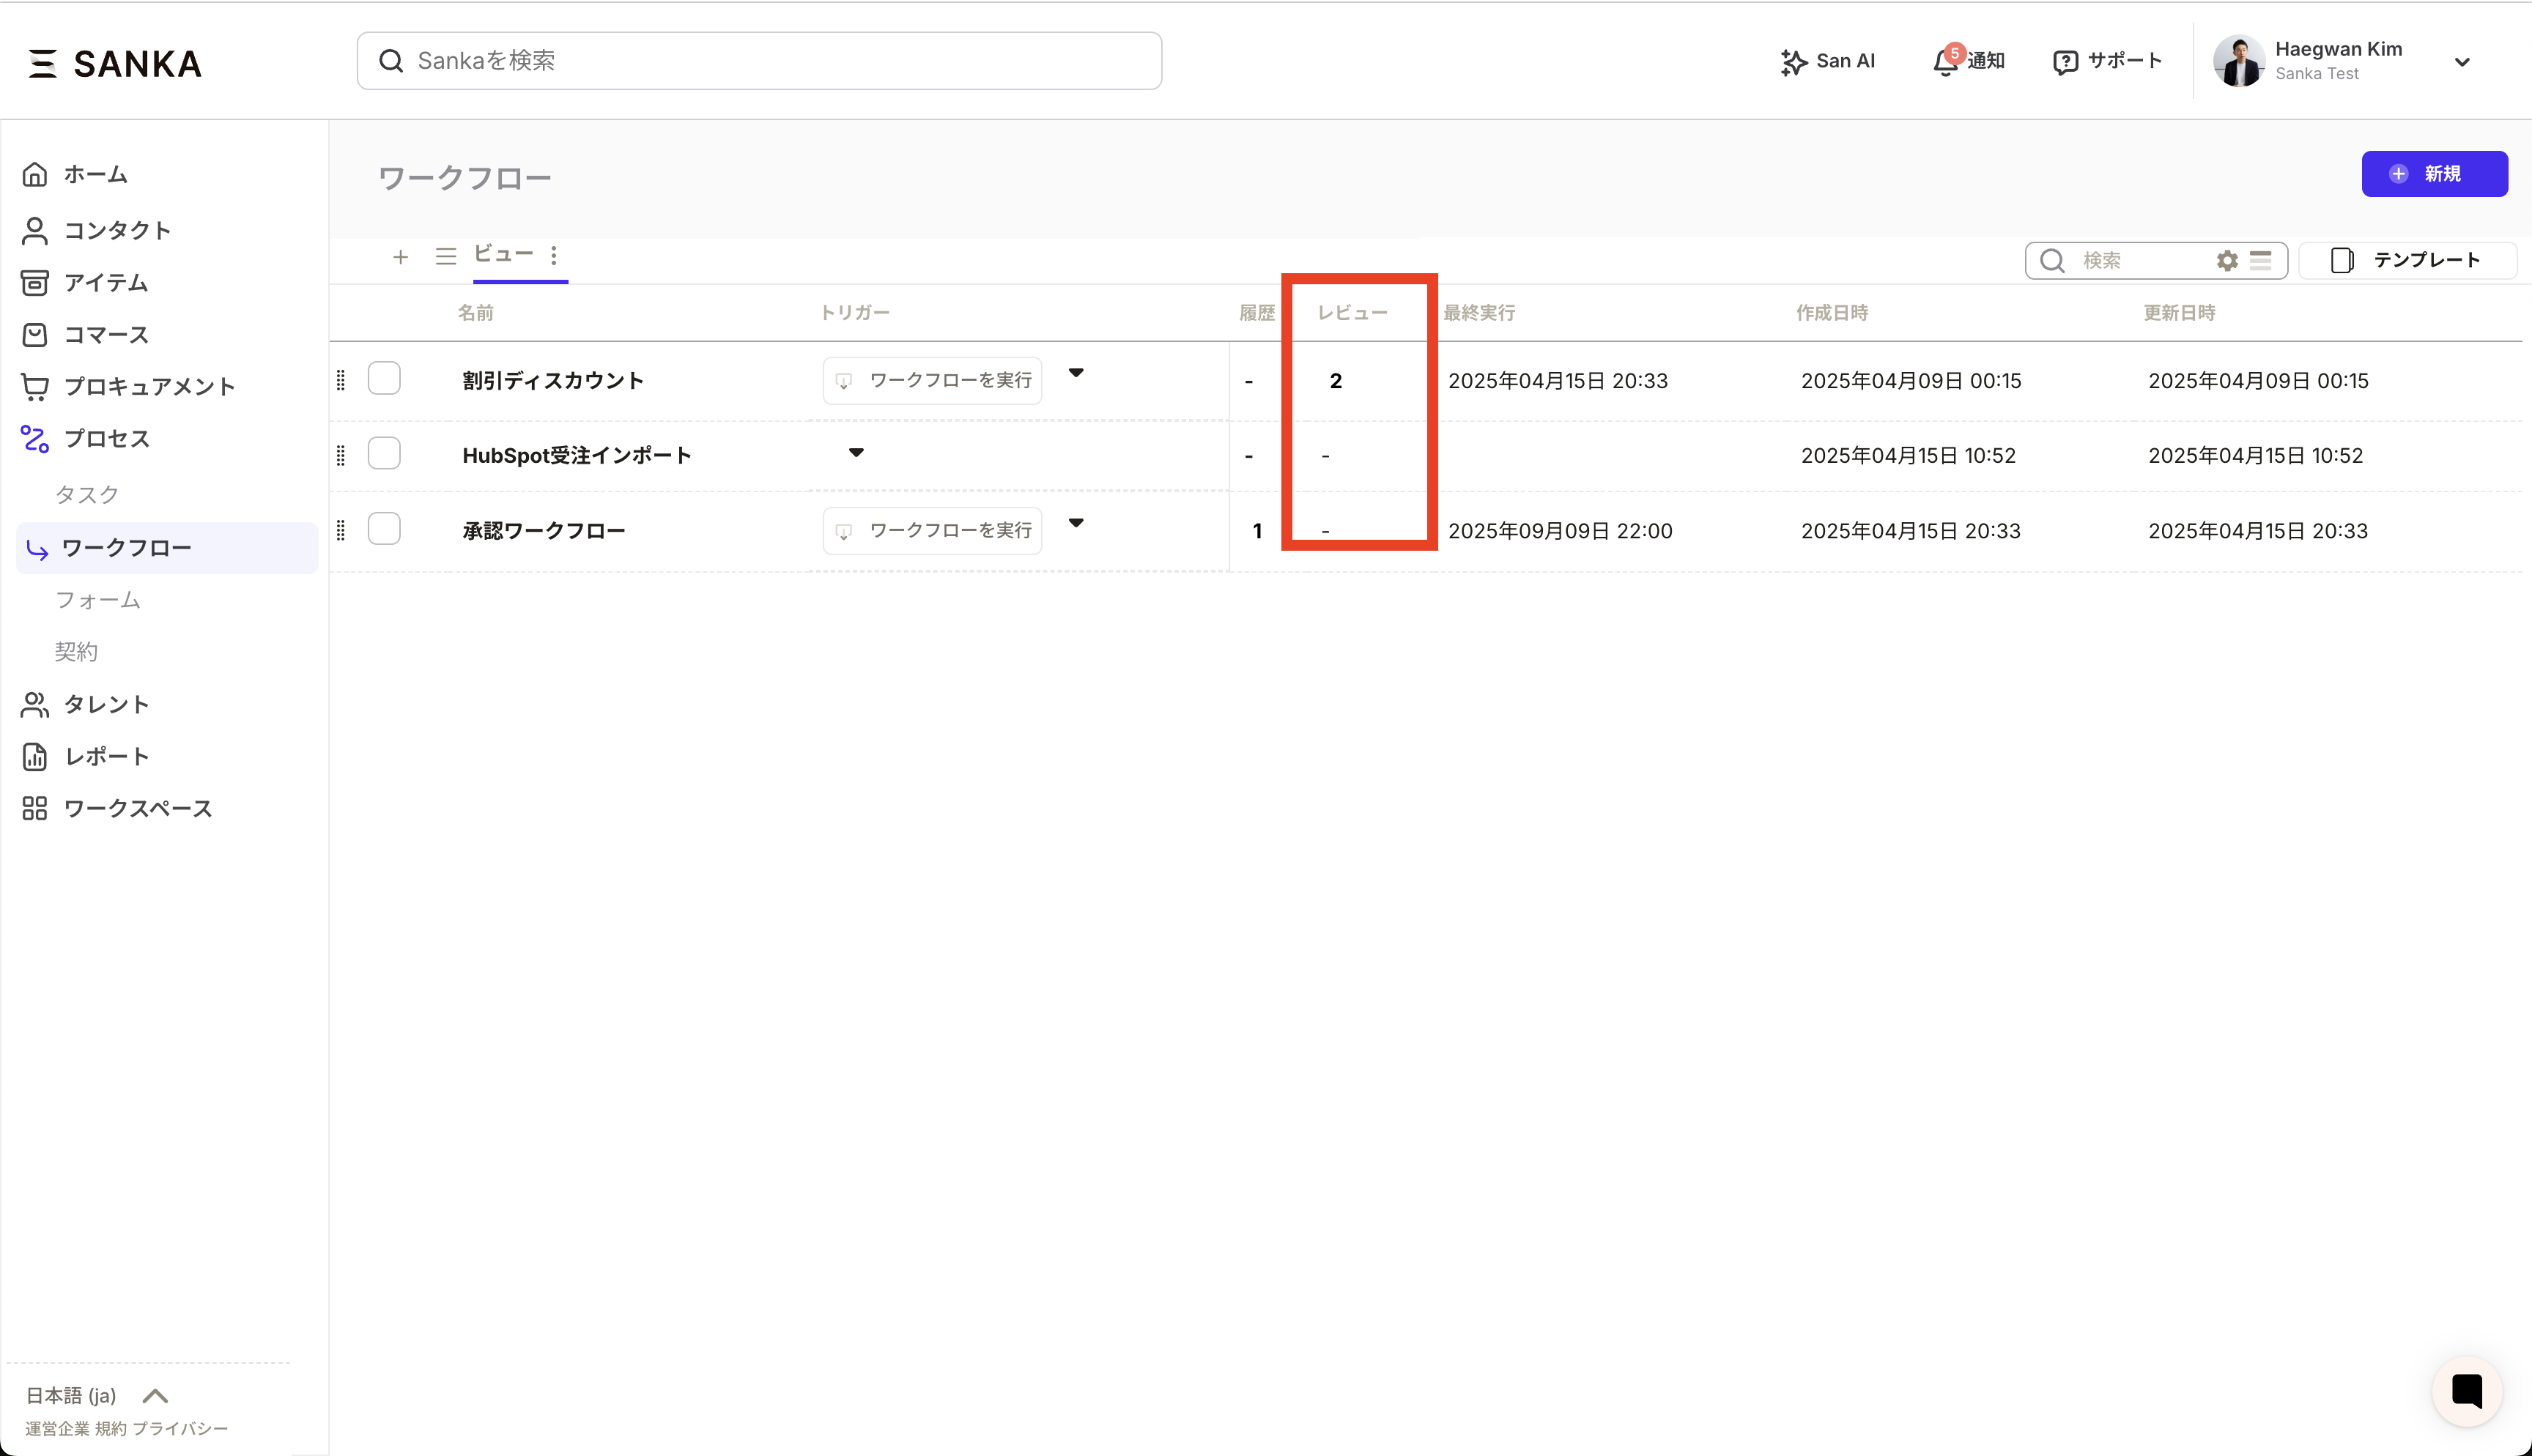Go to フォーム in sidebar
This screenshot has width=2532, height=1456.
pos(98,600)
